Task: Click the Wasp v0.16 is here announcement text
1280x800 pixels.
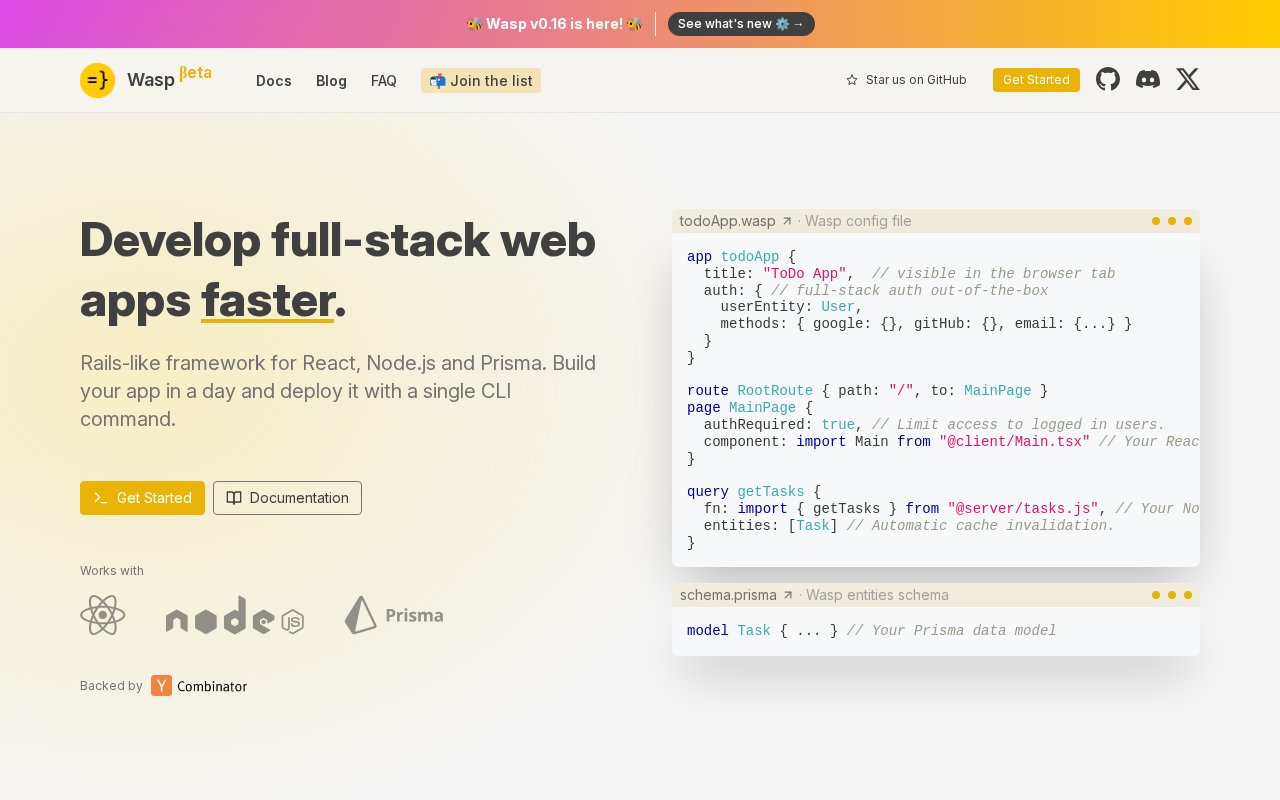Action: [554, 24]
